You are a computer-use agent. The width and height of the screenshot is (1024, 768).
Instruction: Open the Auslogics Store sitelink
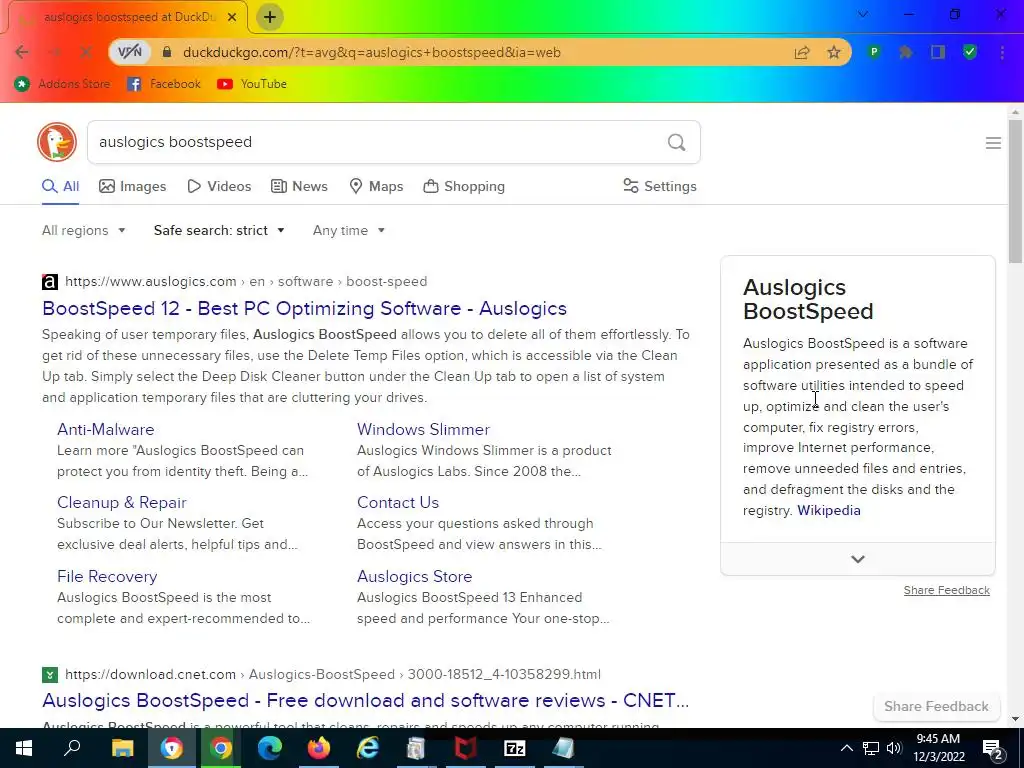point(415,576)
